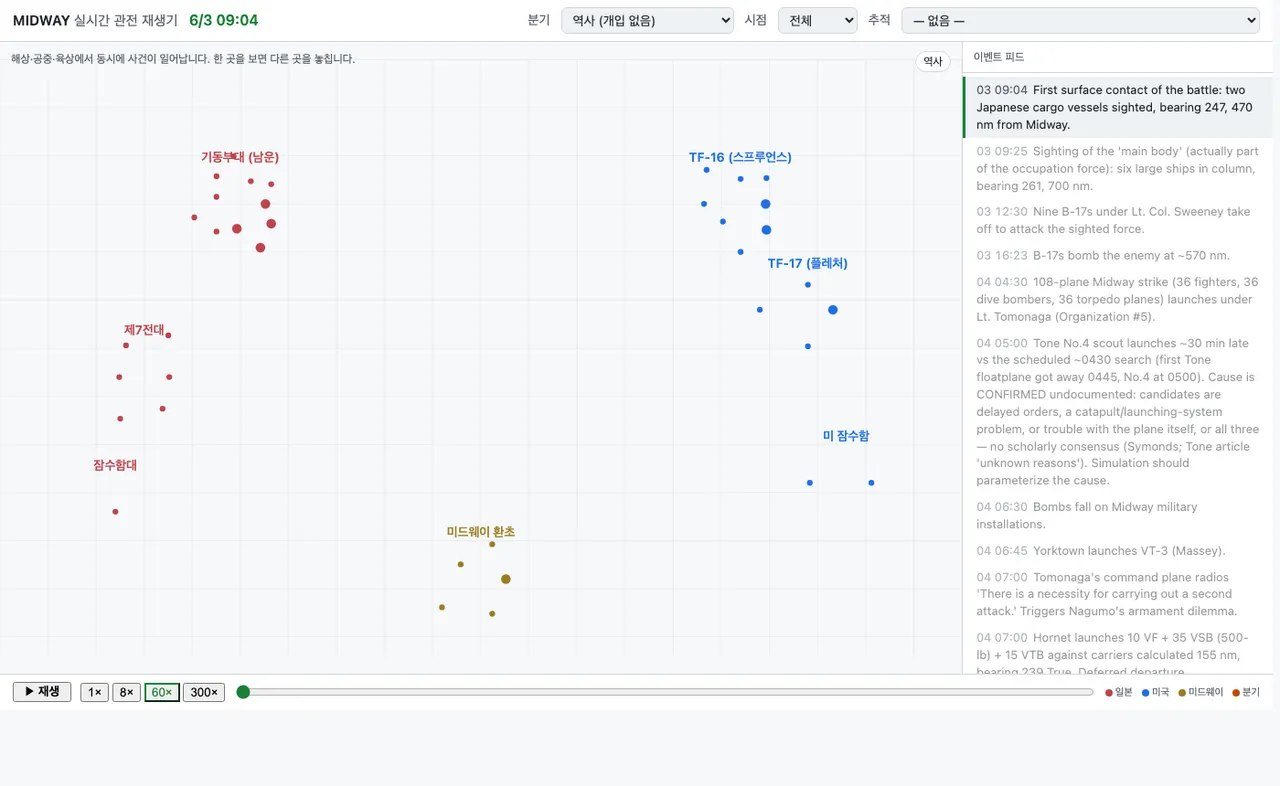
Task: Click the 기동부대 (남운) group label
Action: point(240,157)
